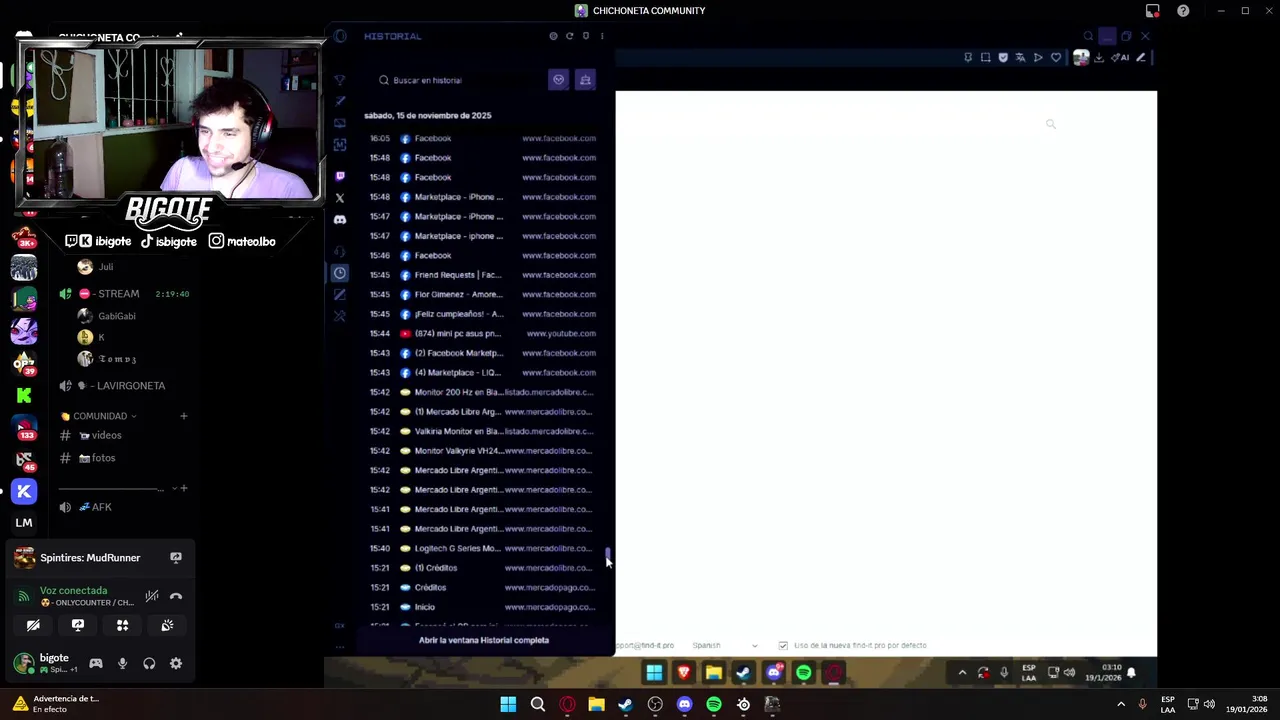Share your screen in Discord
Image resolution: width=1280 pixels, height=720 pixels.
[x=78, y=625]
